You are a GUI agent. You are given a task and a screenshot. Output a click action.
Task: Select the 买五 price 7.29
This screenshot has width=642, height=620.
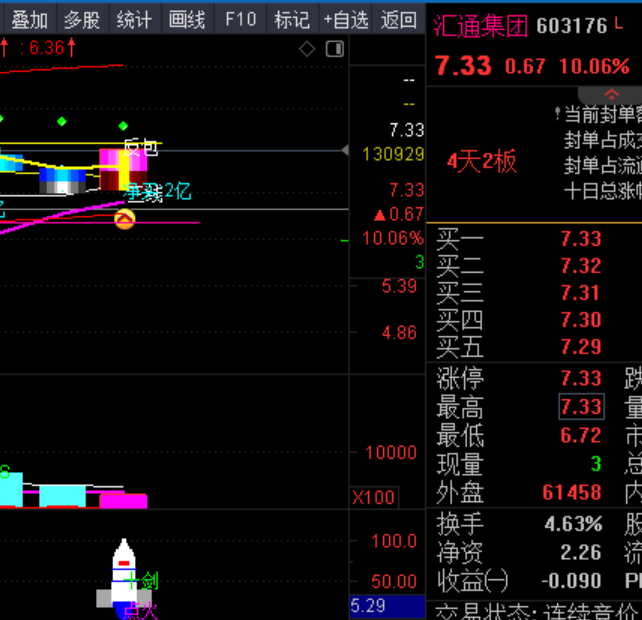pyautogui.click(x=581, y=347)
